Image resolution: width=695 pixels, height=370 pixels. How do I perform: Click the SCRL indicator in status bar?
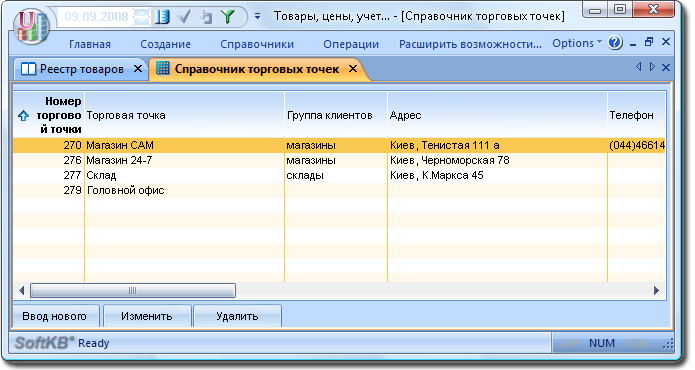point(637,343)
